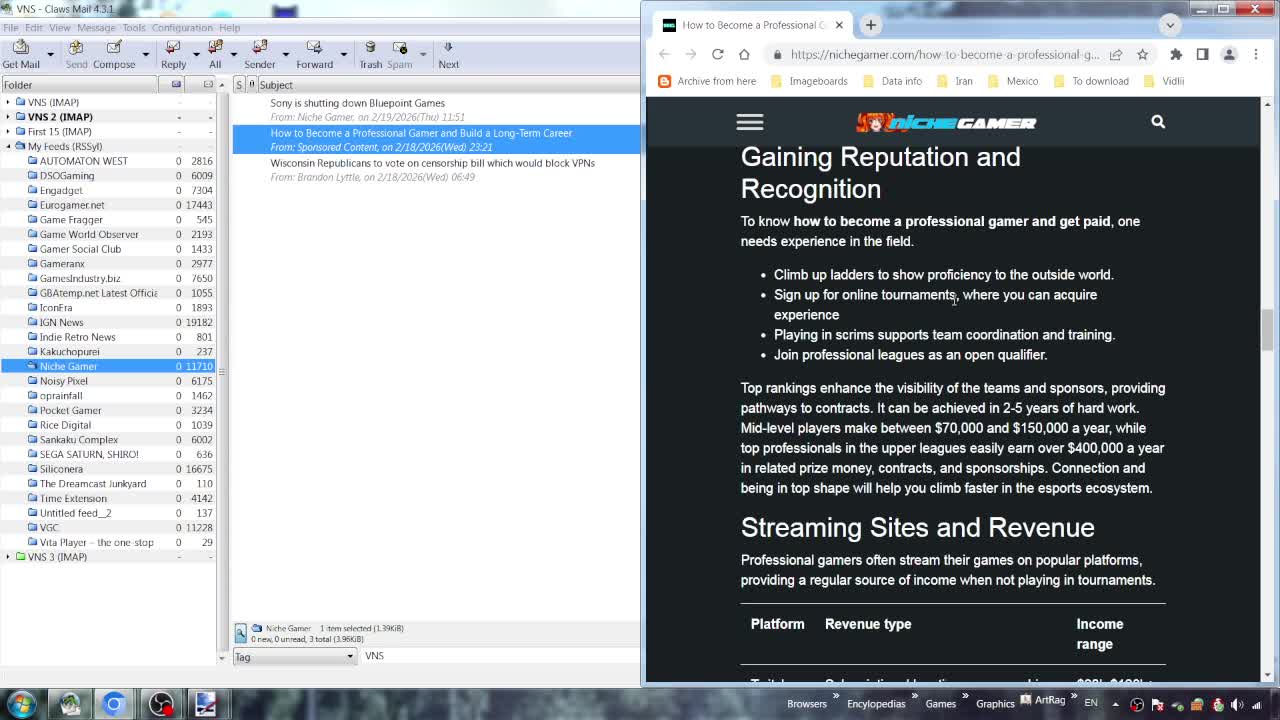Collapse the My Feeds (RSSyl) tree
The height and width of the screenshot is (720, 1280).
[x=8, y=146]
